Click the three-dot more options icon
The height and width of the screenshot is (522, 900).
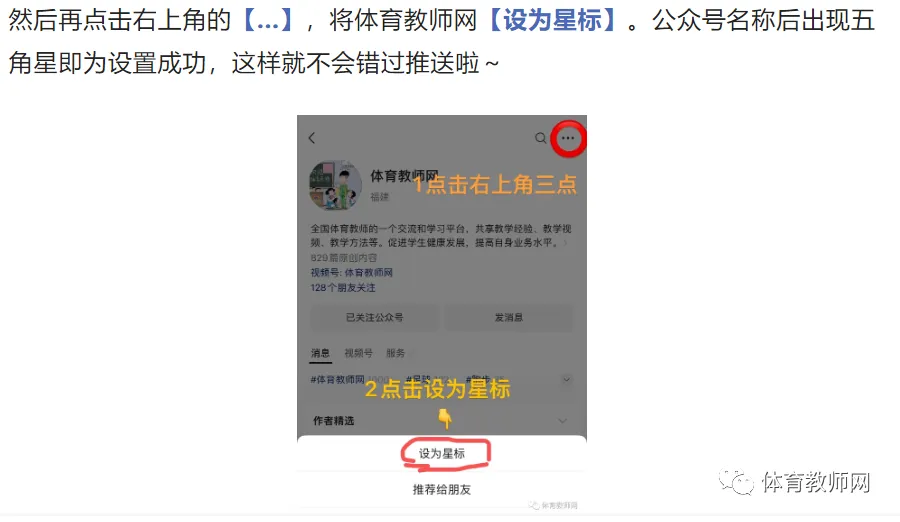point(568,138)
